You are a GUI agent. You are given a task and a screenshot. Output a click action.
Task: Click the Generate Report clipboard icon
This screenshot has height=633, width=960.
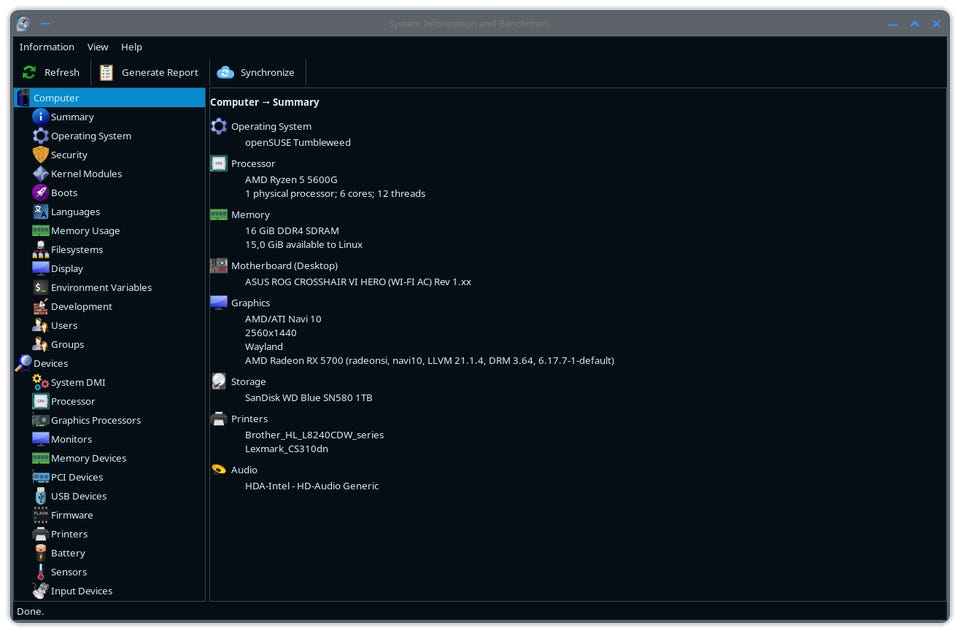pos(106,72)
